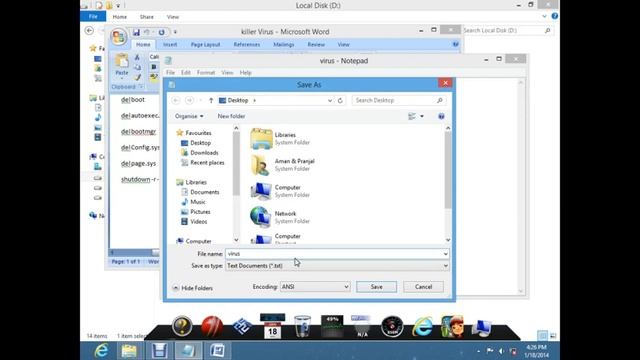Click the Cancel button

423,287
